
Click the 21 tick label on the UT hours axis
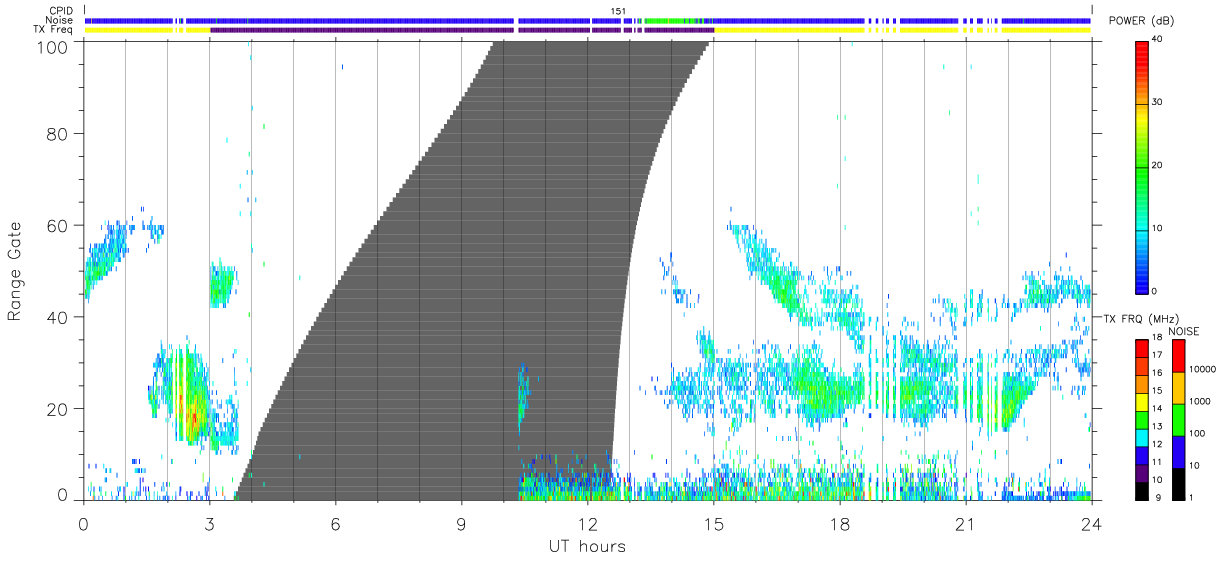tap(965, 523)
